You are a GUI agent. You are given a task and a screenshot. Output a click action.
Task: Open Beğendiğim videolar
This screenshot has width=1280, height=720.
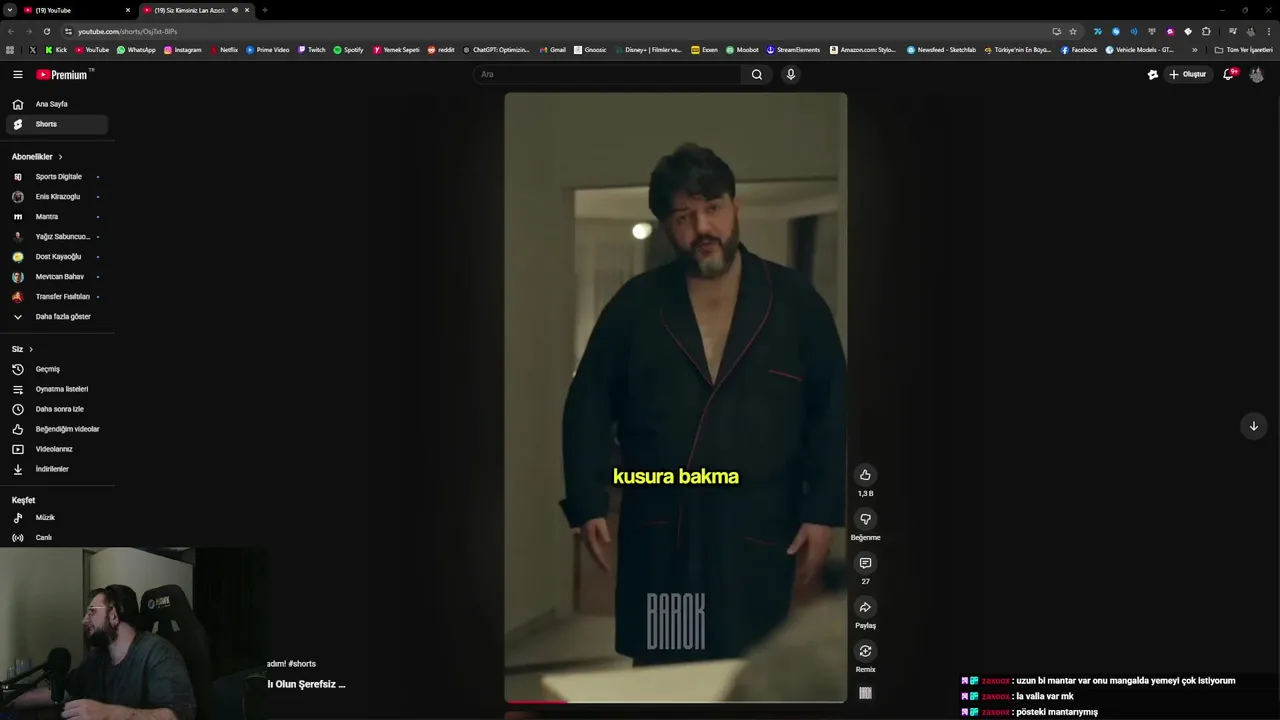57,429
